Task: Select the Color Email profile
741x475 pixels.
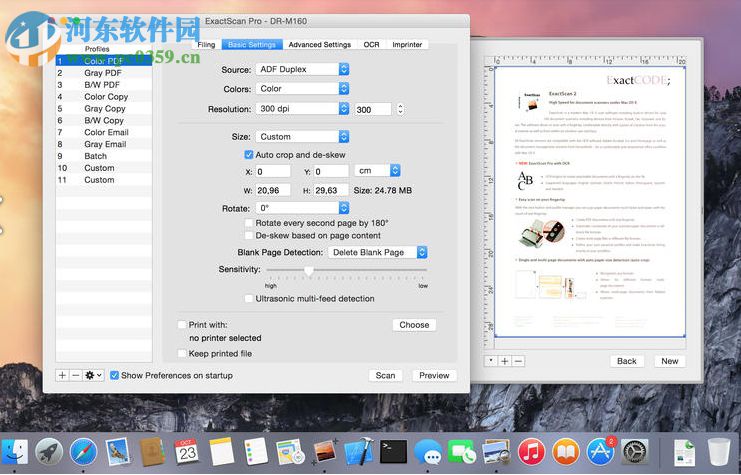Action: click(104, 132)
